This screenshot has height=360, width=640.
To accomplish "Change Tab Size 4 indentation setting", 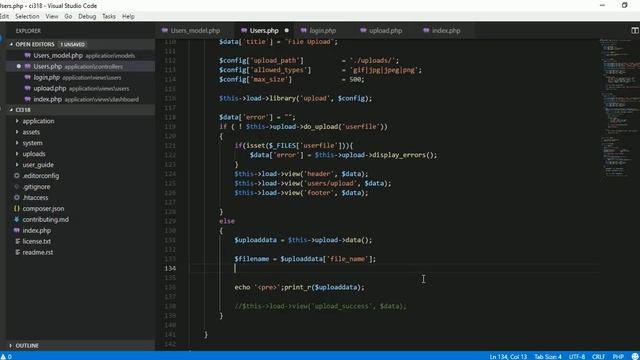I will click(548, 356).
